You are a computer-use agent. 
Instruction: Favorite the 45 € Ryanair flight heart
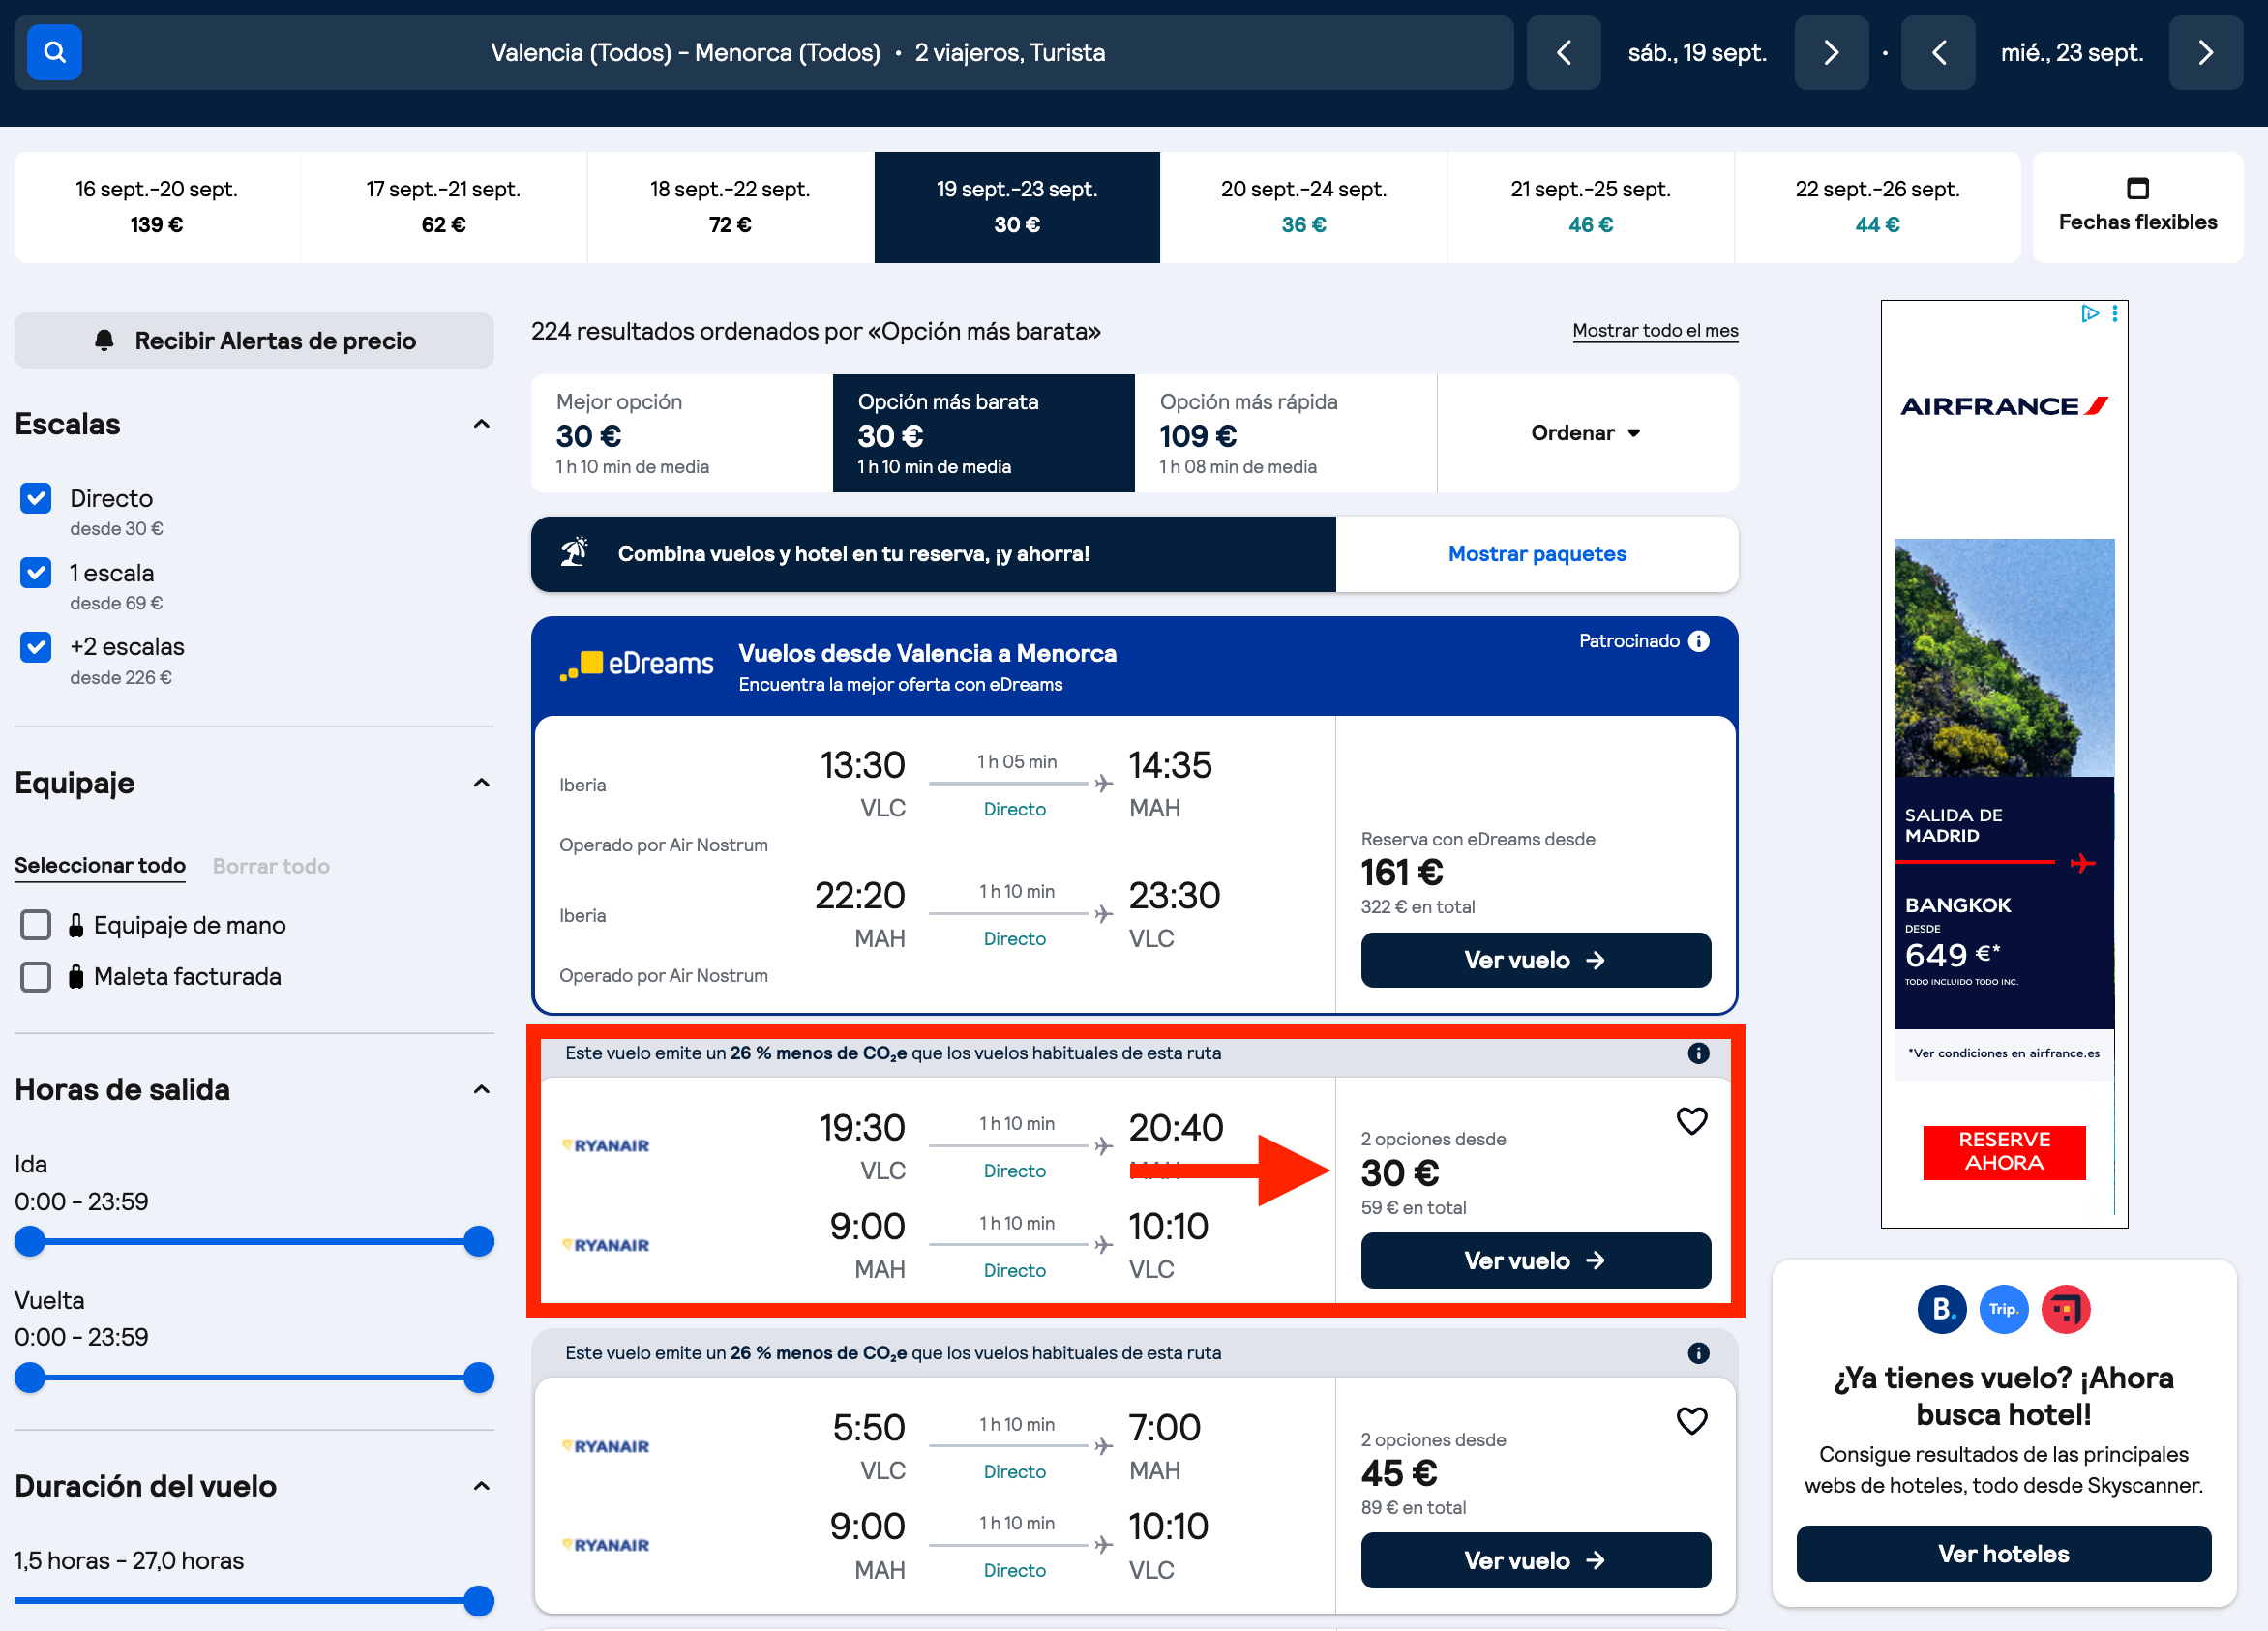(1691, 1421)
